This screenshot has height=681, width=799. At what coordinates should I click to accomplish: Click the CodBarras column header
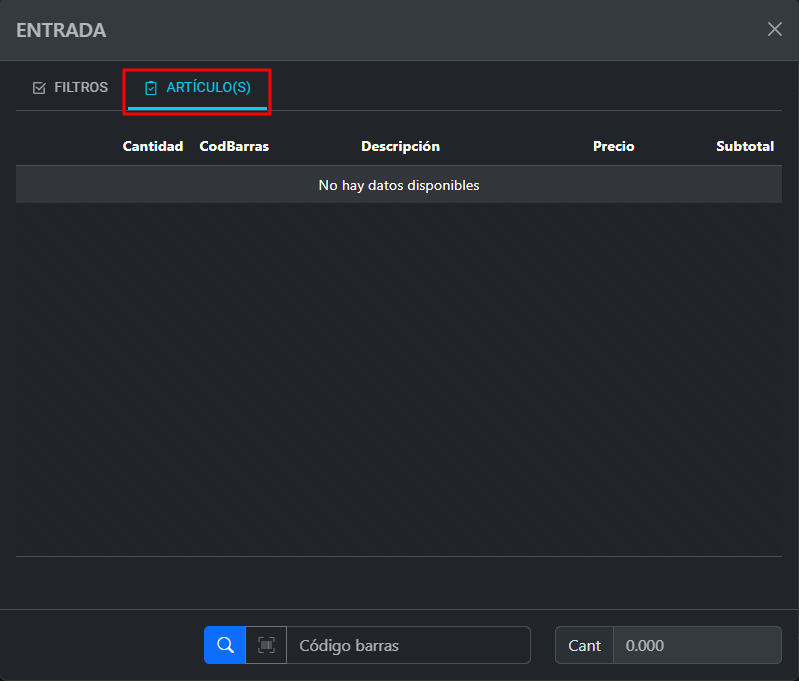234,146
